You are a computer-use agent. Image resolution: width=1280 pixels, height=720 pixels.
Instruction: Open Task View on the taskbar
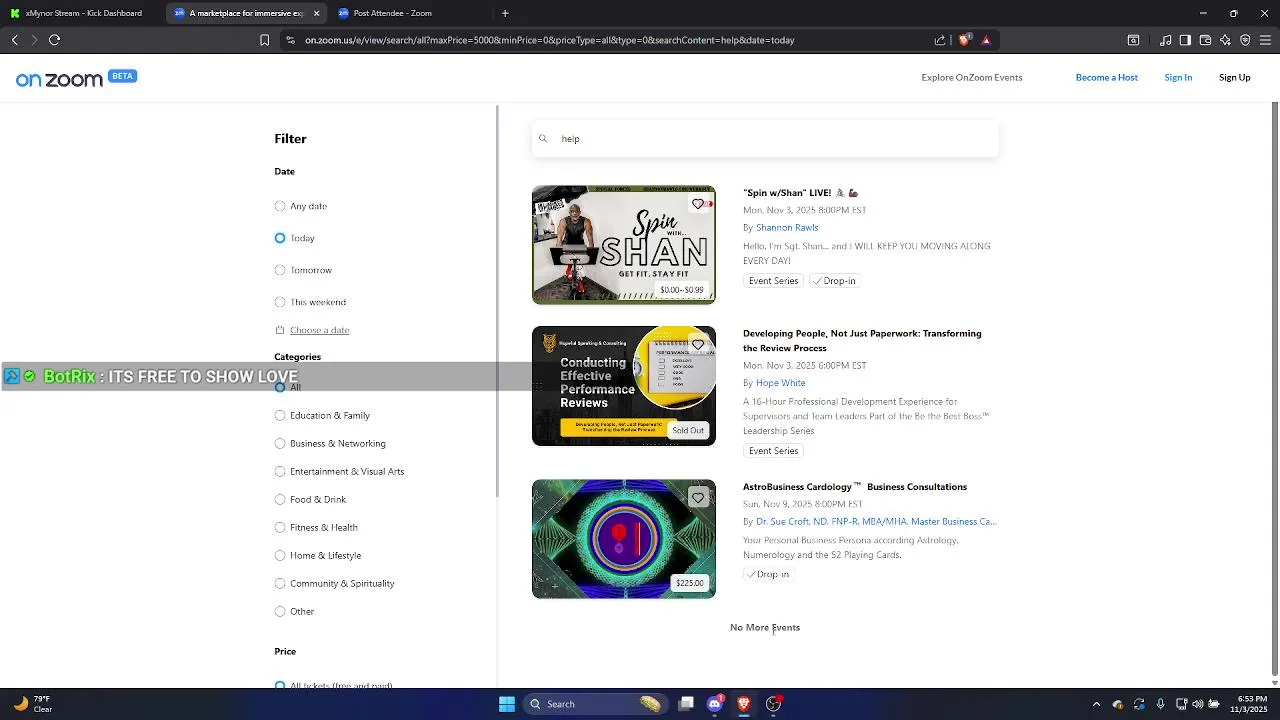click(686, 704)
